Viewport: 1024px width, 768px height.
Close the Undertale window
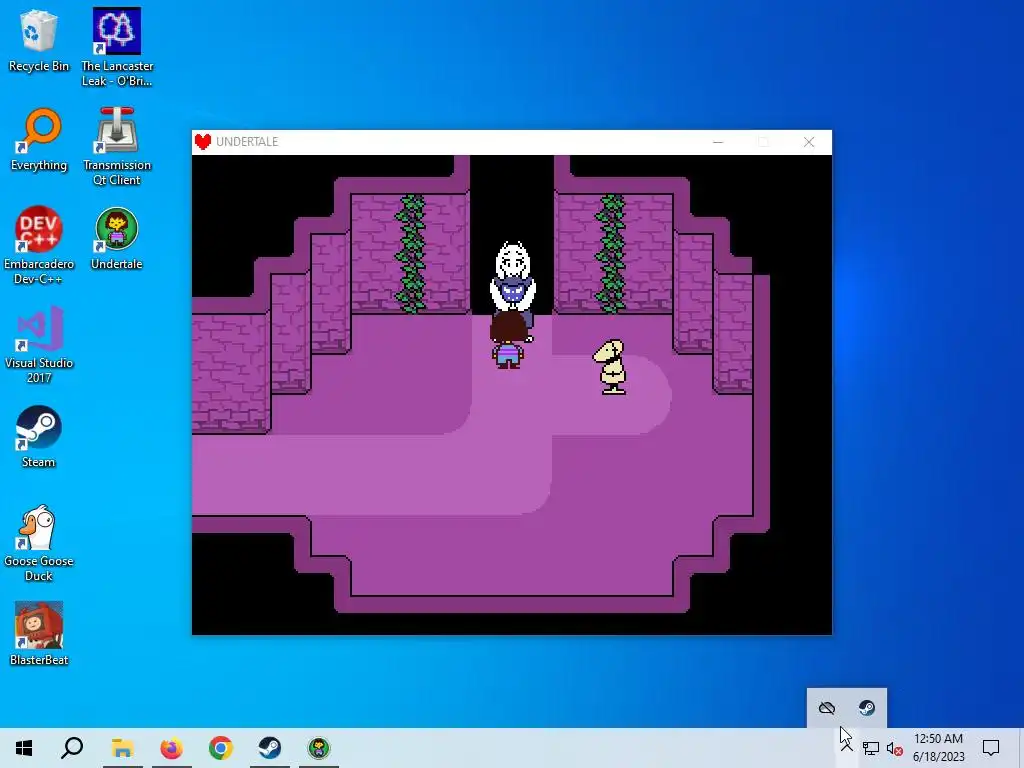pyautogui.click(x=809, y=142)
